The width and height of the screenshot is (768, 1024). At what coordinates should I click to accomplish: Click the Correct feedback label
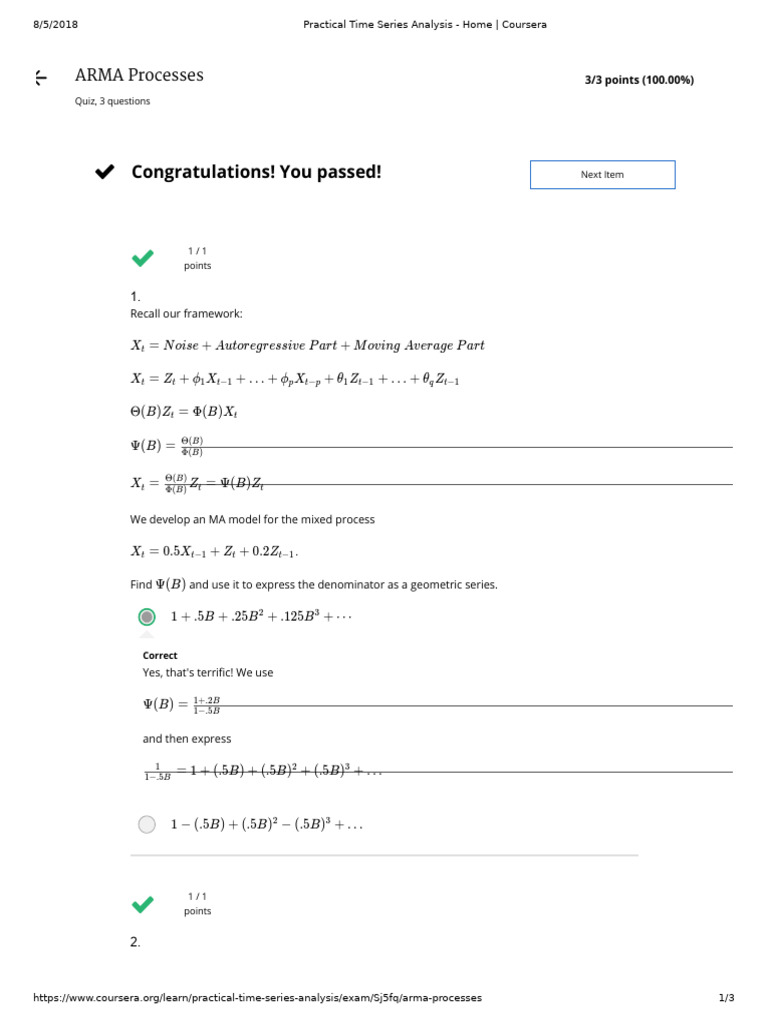[160, 656]
